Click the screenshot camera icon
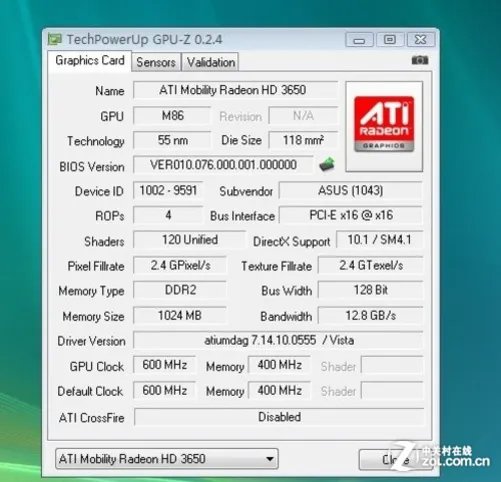501x482 pixels. 420,60
